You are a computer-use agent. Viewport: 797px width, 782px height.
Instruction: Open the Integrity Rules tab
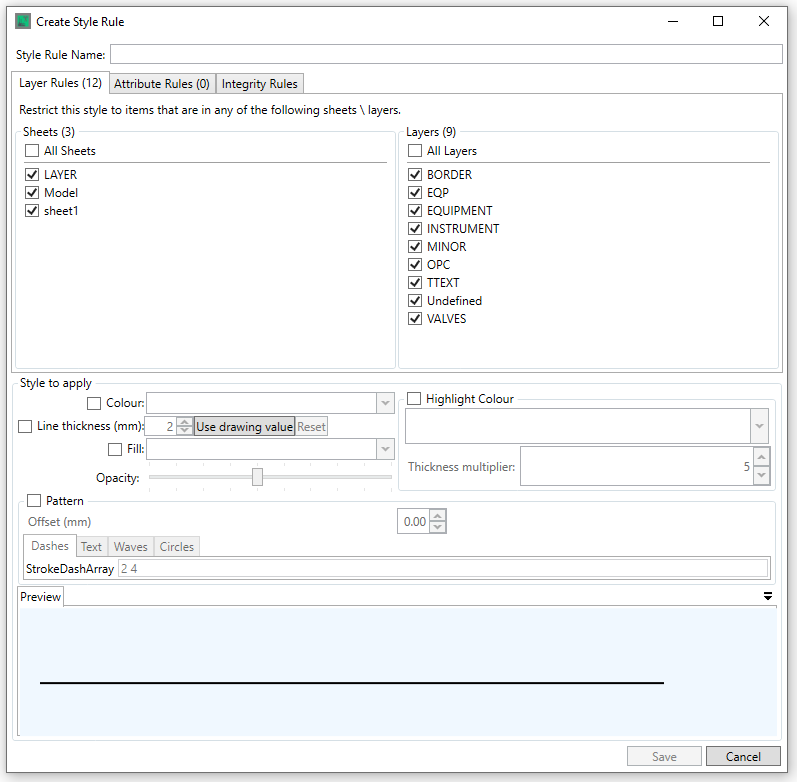(259, 84)
